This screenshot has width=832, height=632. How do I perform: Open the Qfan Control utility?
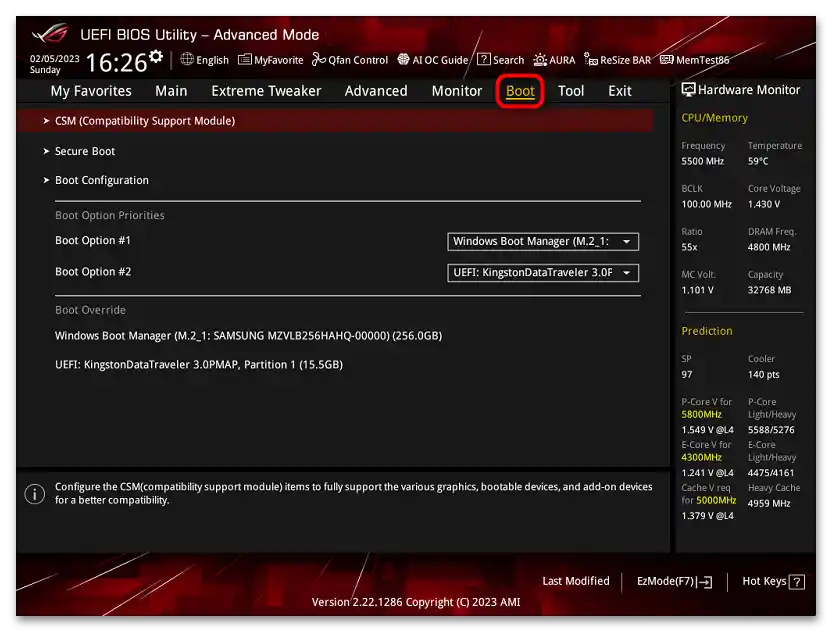pyautogui.click(x=350, y=60)
